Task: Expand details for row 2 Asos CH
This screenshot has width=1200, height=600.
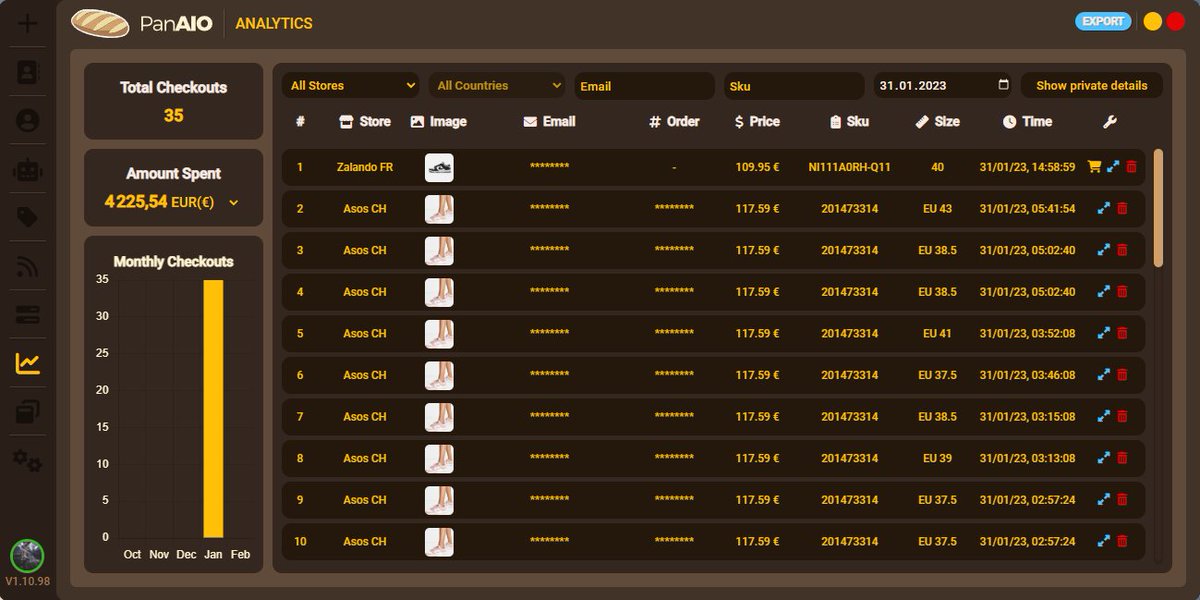Action: click(x=1104, y=209)
